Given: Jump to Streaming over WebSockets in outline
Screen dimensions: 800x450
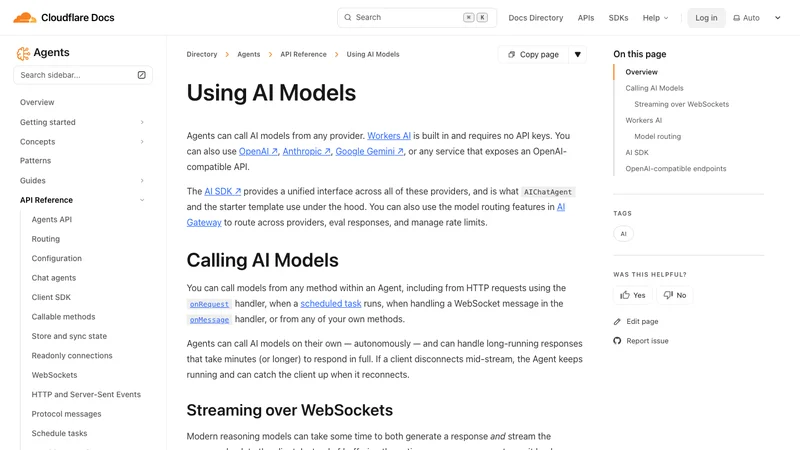Looking at the screenshot, I should pyautogui.click(x=681, y=104).
